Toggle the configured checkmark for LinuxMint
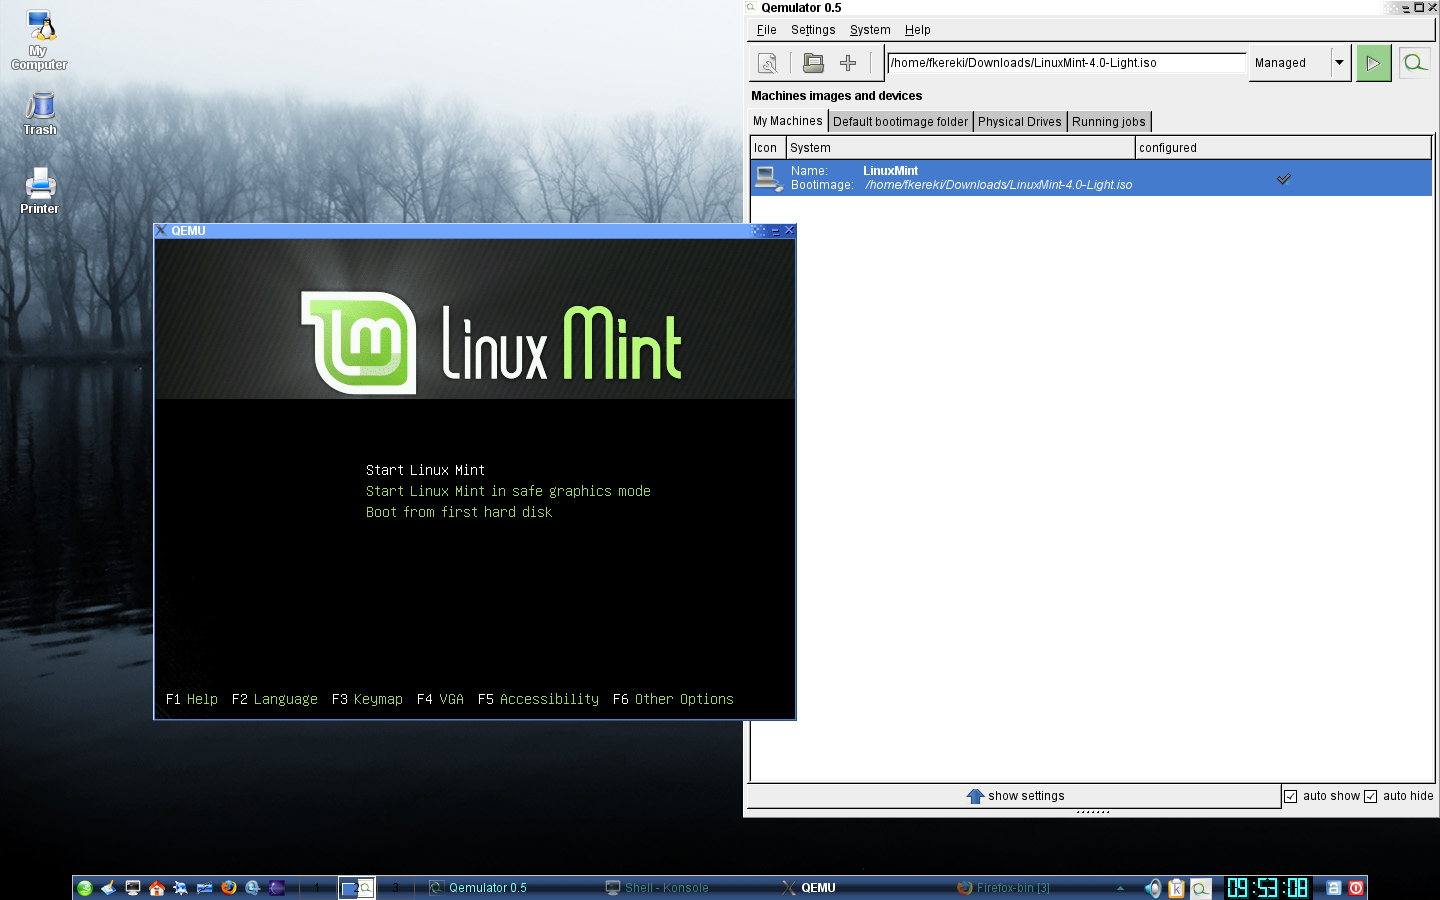Viewport: 1440px width, 900px height. [1284, 178]
